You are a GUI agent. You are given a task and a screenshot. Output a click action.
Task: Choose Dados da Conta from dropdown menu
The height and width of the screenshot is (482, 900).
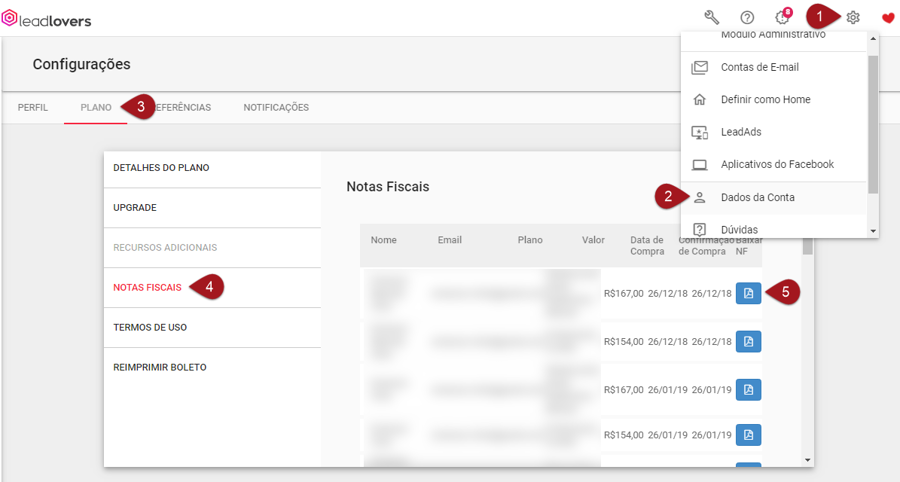[757, 197]
